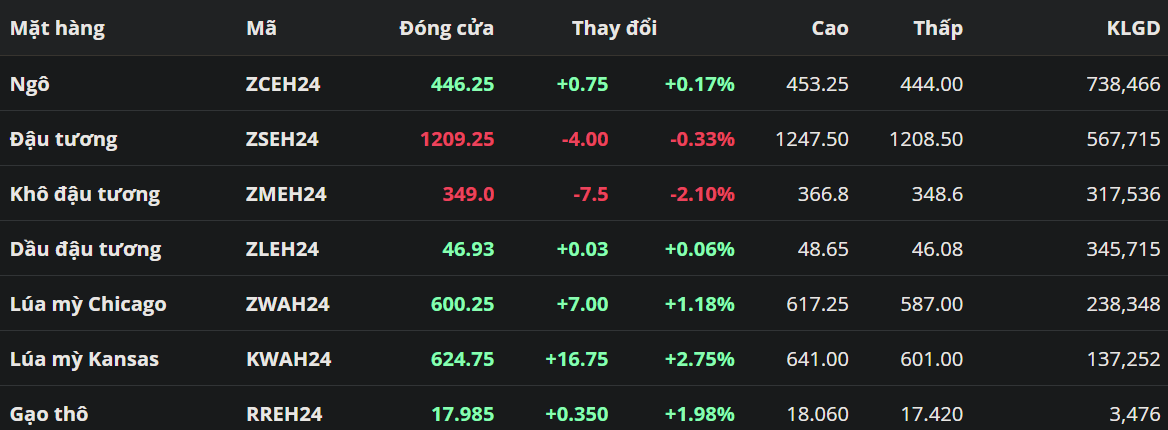Select the +2.75% change value
The image size is (1168, 430).
tap(699, 359)
